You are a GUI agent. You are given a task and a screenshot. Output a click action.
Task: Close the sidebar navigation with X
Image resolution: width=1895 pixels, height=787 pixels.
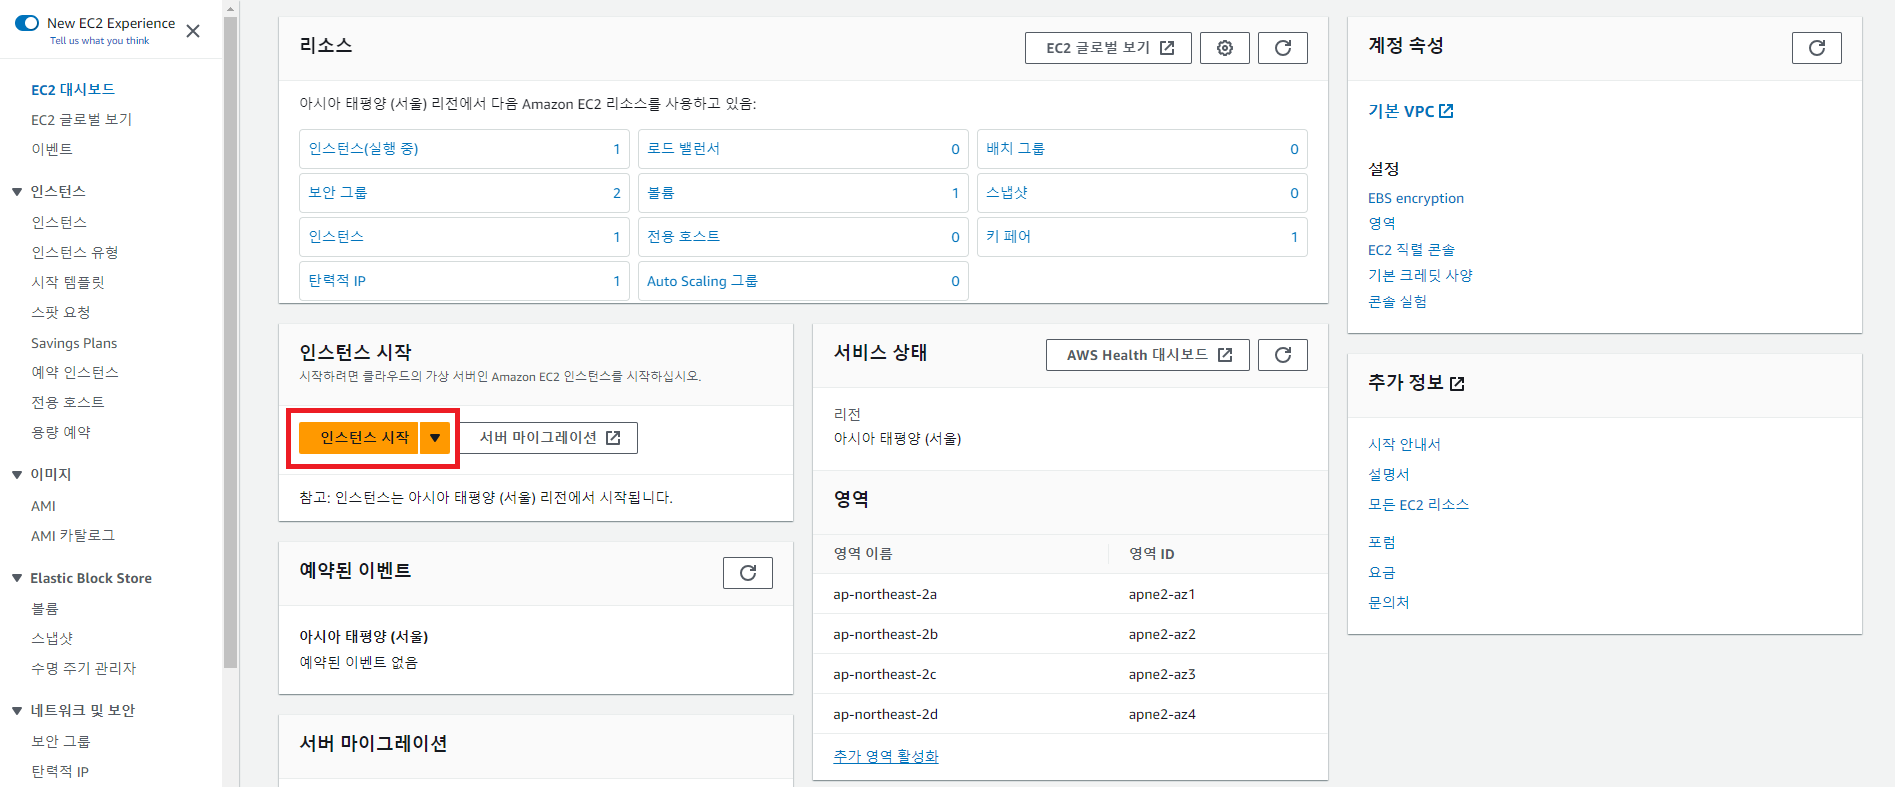point(193,31)
